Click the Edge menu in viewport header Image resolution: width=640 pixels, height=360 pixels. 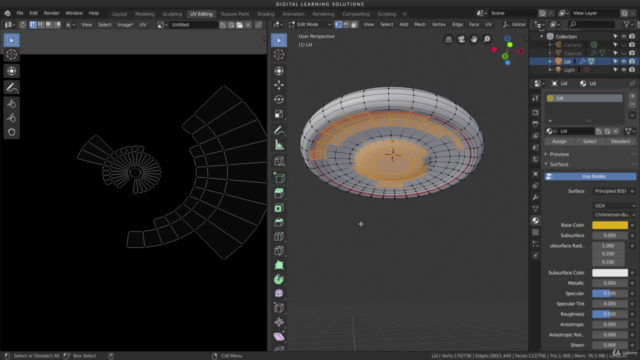tap(457, 24)
